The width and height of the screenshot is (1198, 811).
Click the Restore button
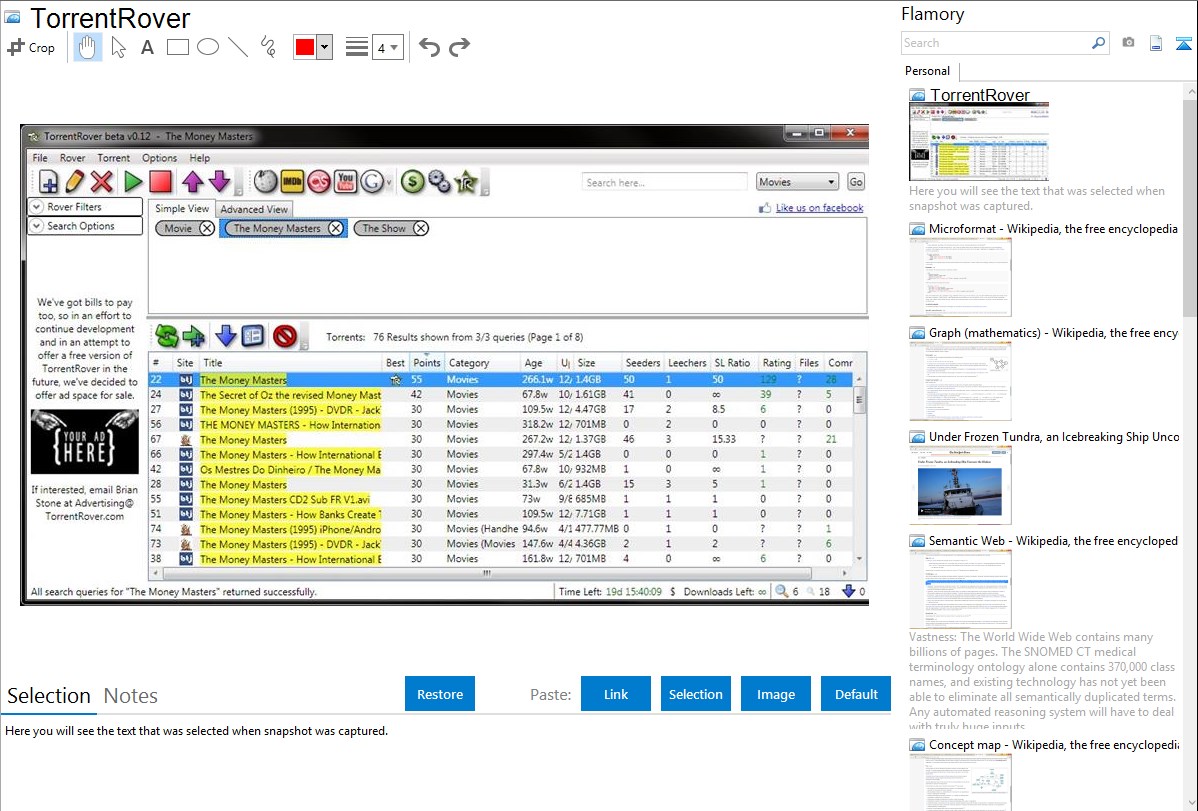[440, 694]
